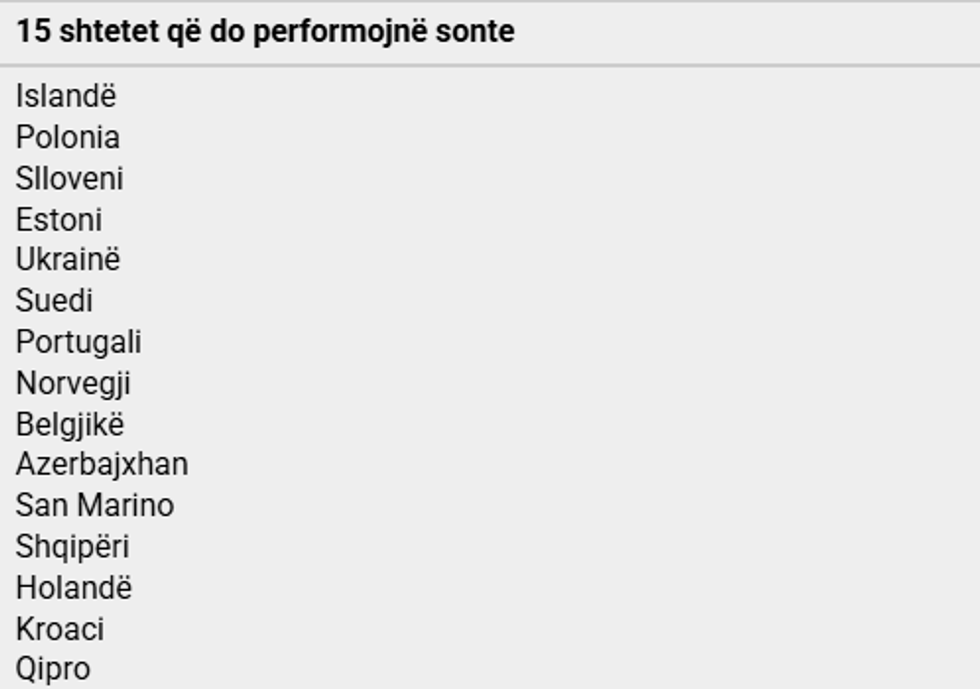Click the Holandë list item

74,587
